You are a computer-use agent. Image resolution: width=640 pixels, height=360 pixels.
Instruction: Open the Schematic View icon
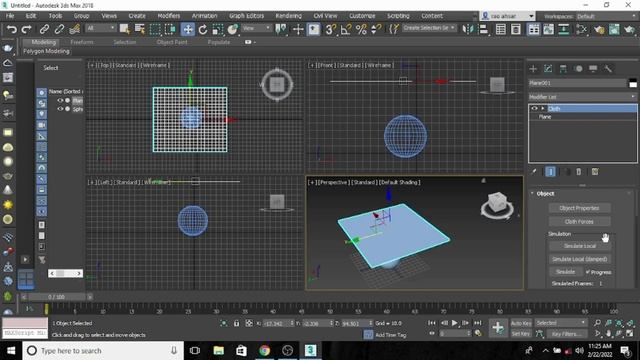click(x=564, y=29)
